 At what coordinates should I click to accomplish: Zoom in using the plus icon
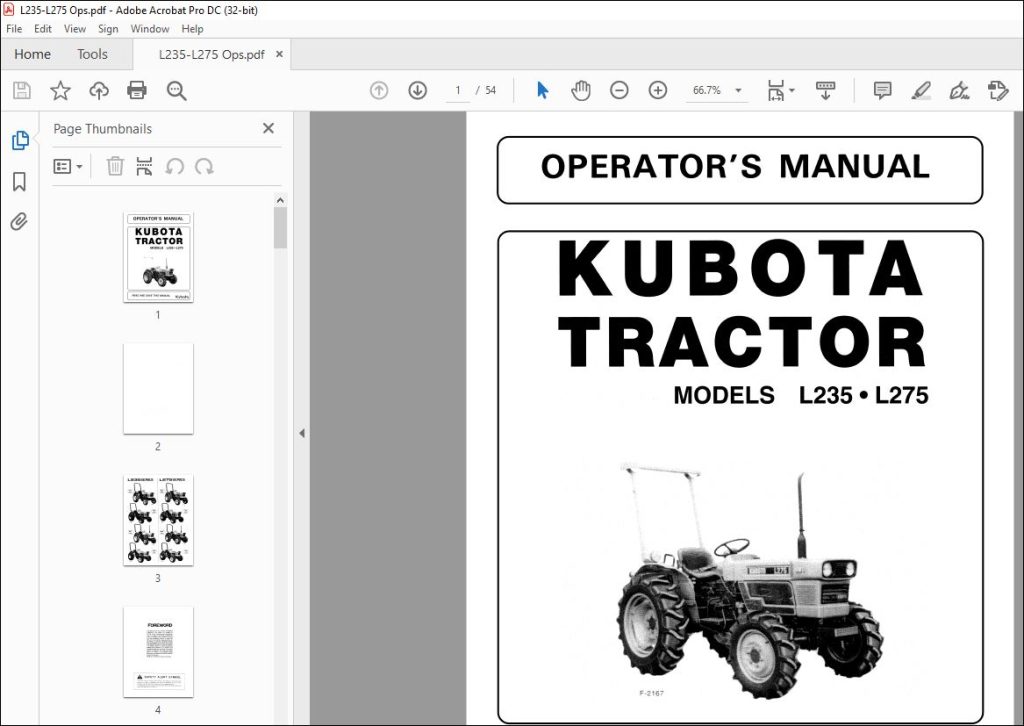657,90
